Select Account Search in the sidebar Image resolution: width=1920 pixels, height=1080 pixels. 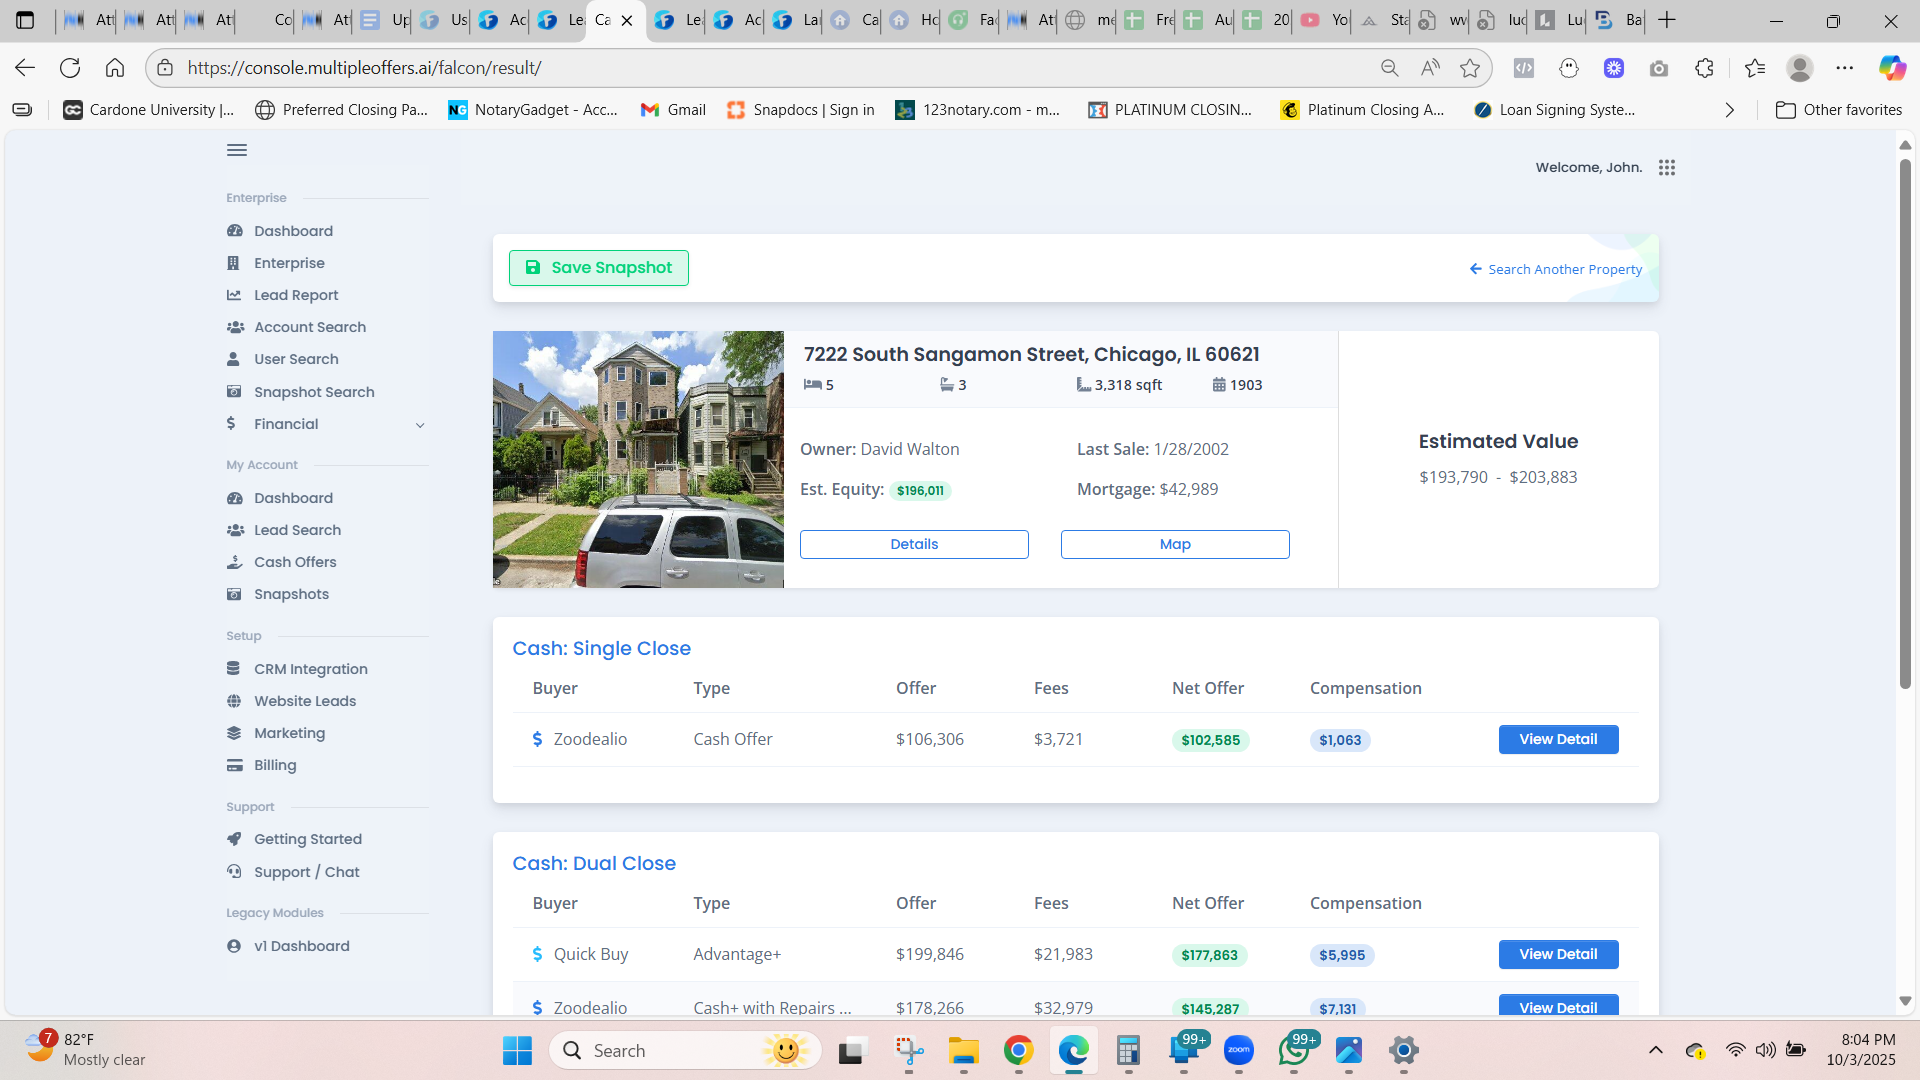308,326
